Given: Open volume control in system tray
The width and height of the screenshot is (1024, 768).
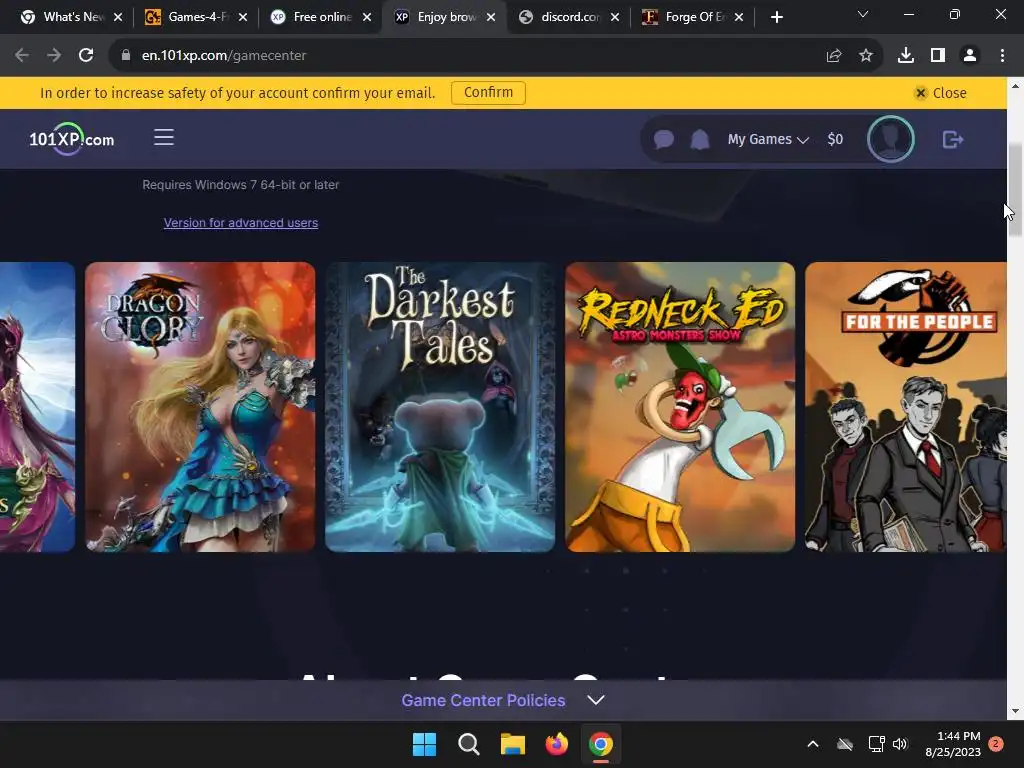Looking at the screenshot, I should click(x=900, y=744).
